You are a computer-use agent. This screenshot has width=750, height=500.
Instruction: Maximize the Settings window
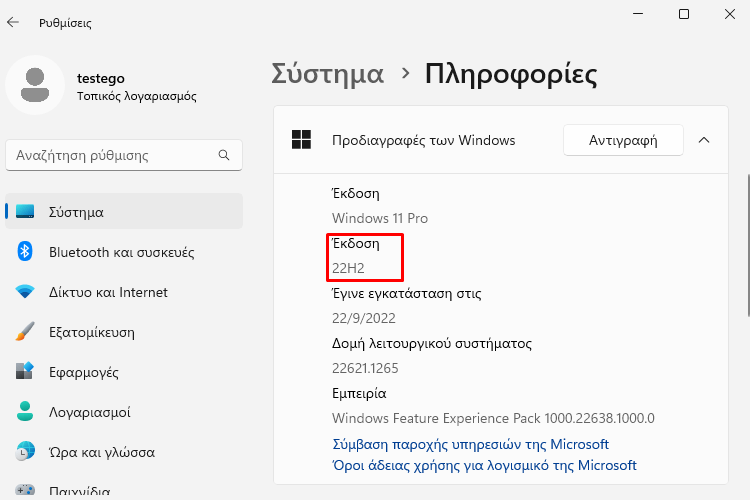point(684,14)
